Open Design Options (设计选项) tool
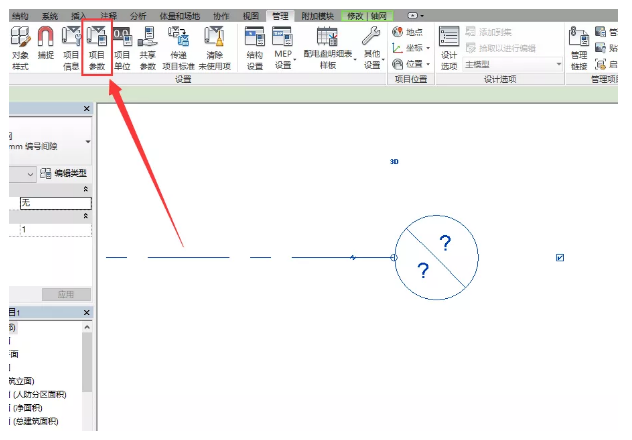Viewport: 632px width, 440px height. click(449, 47)
